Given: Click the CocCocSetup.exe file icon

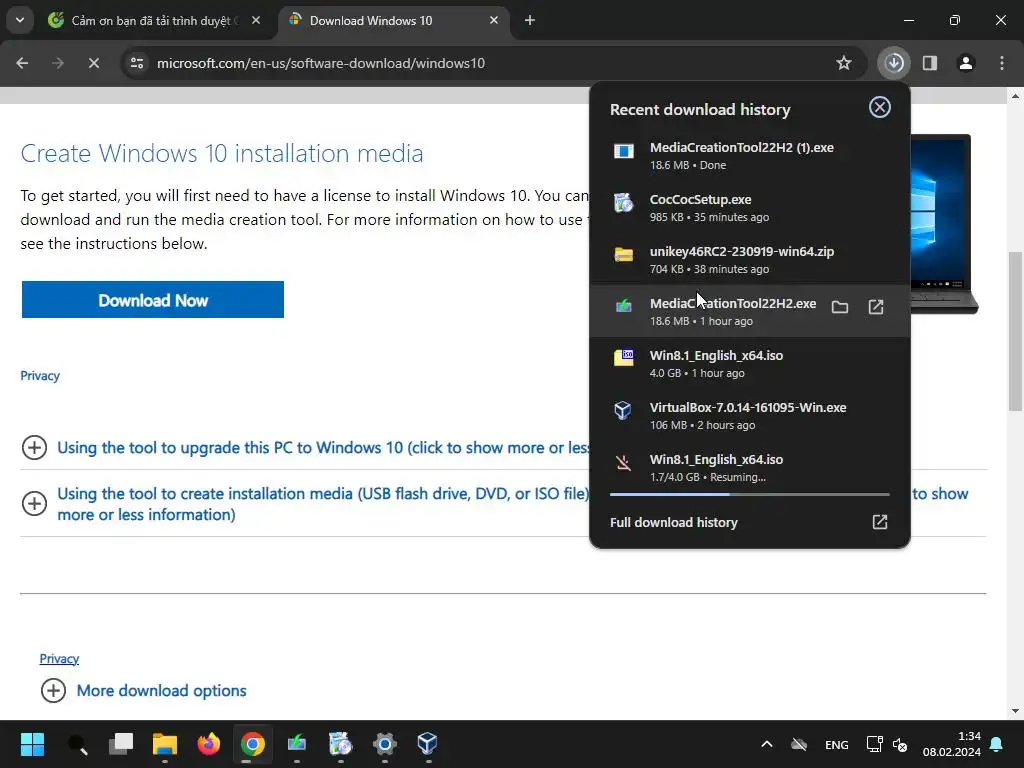Looking at the screenshot, I should [x=624, y=203].
